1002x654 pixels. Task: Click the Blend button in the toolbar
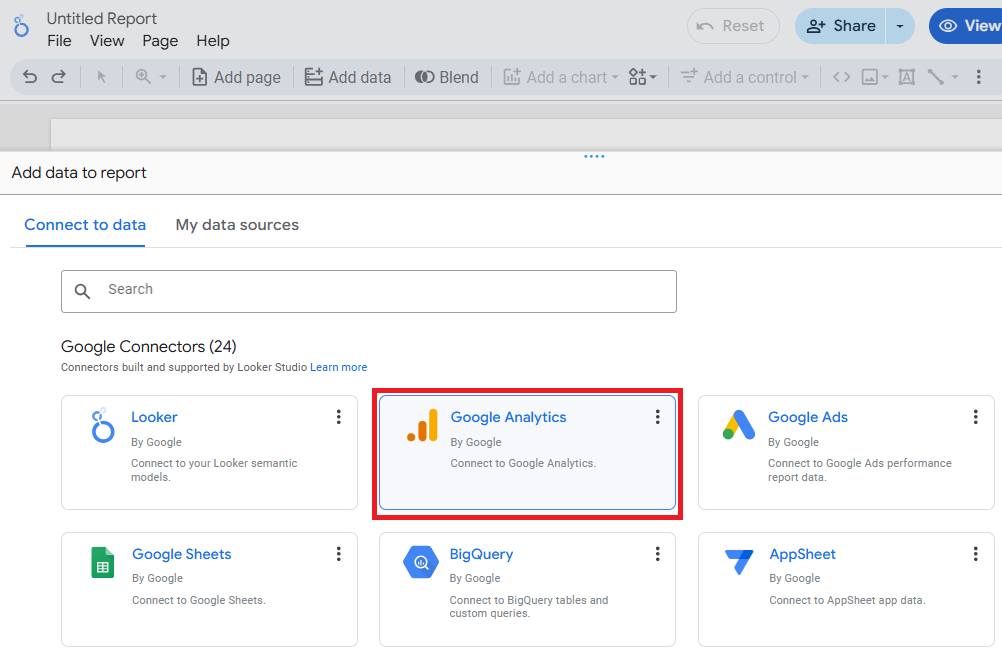[x=447, y=77]
